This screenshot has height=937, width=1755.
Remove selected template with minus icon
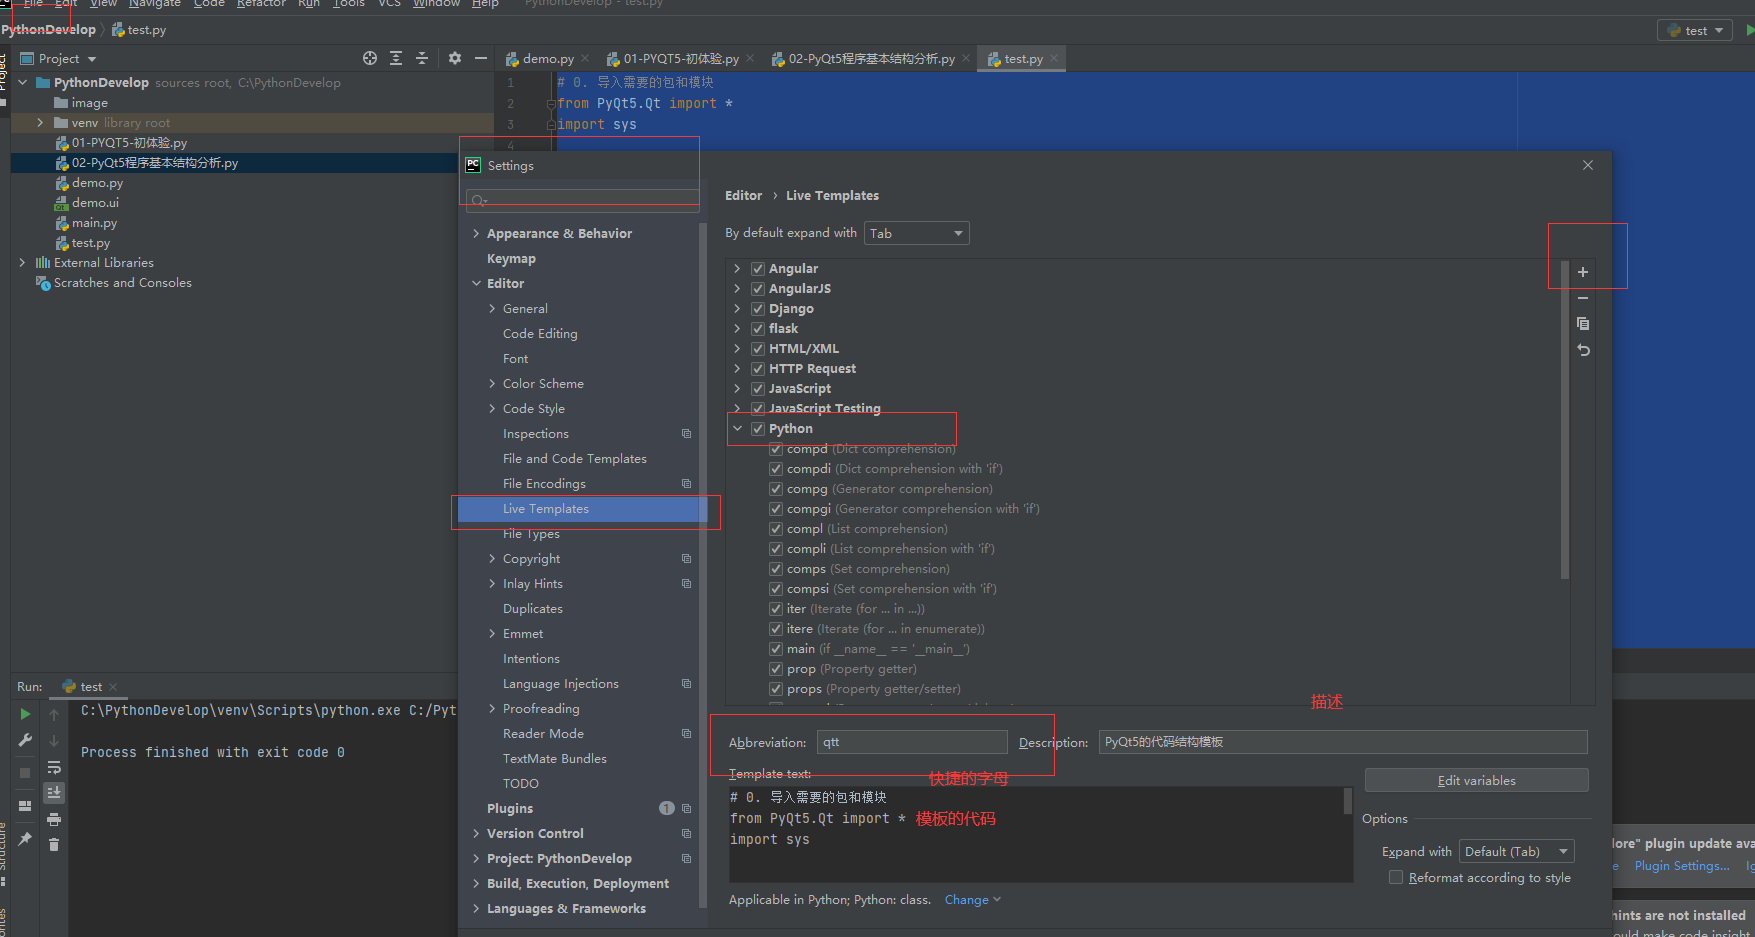[x=1583, y=298]
